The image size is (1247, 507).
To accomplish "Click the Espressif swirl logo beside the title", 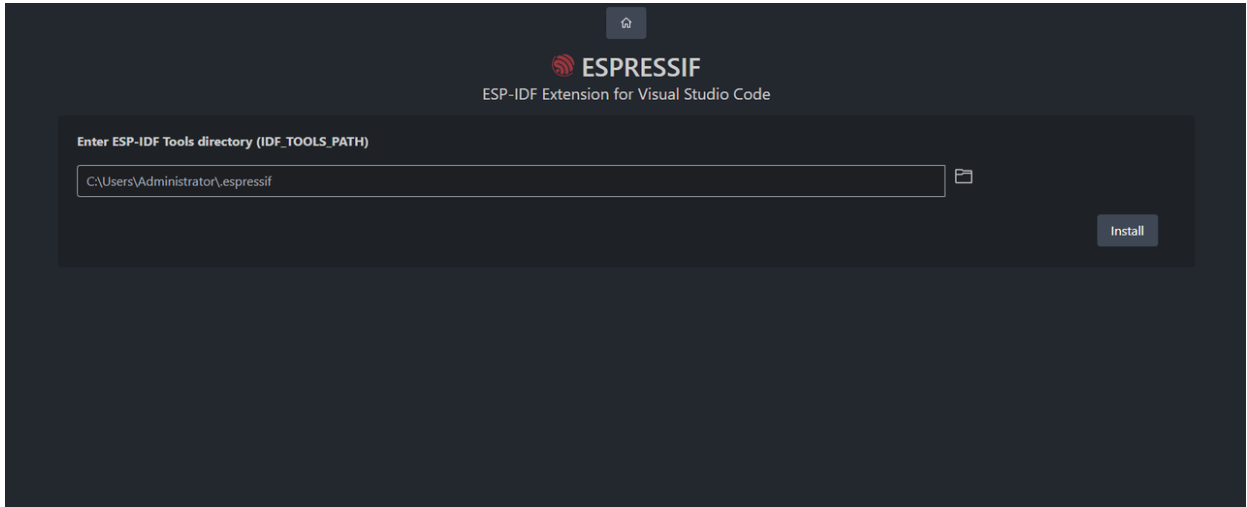I will coord(561,66).
